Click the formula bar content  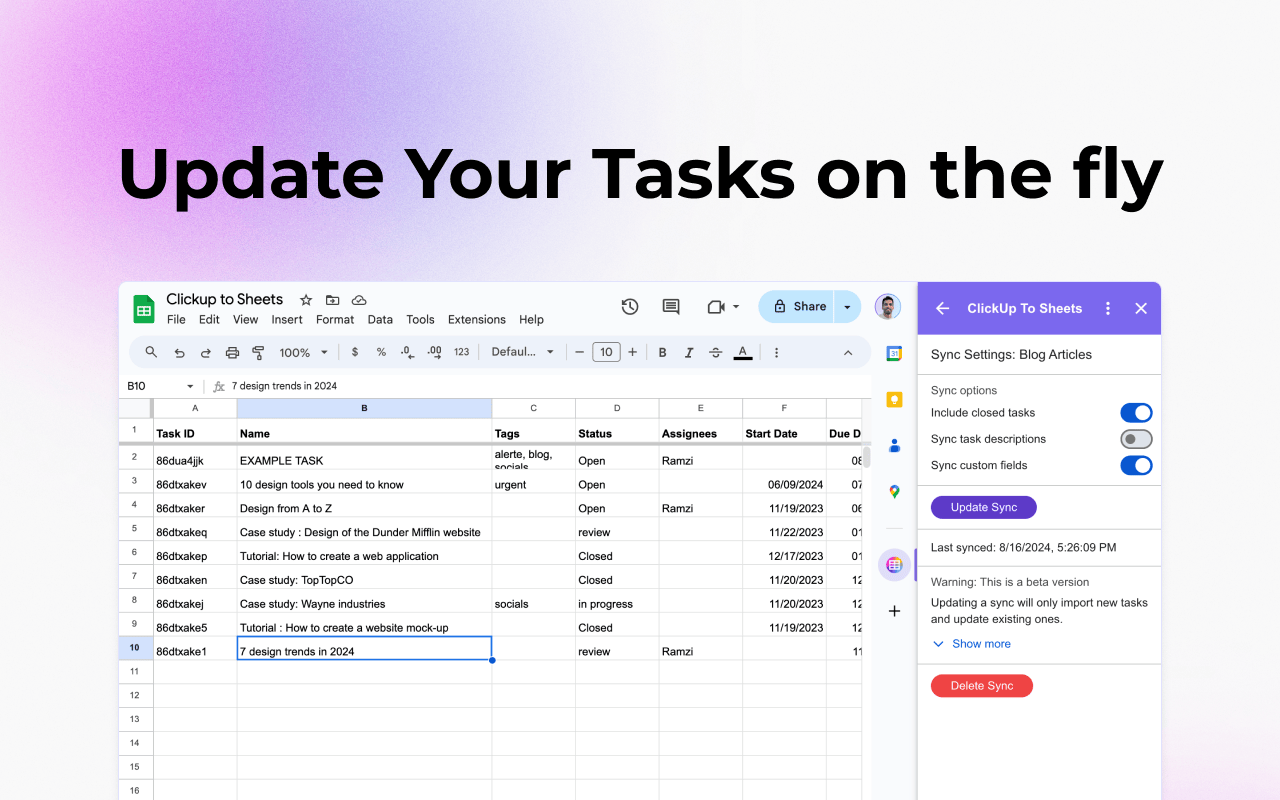[285, 386]
